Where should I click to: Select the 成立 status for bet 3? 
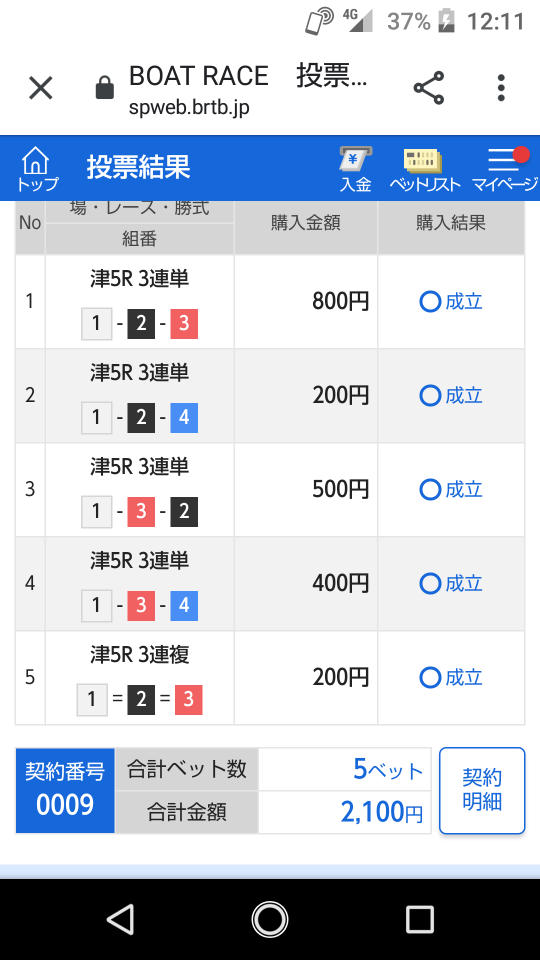click(451, 490)
